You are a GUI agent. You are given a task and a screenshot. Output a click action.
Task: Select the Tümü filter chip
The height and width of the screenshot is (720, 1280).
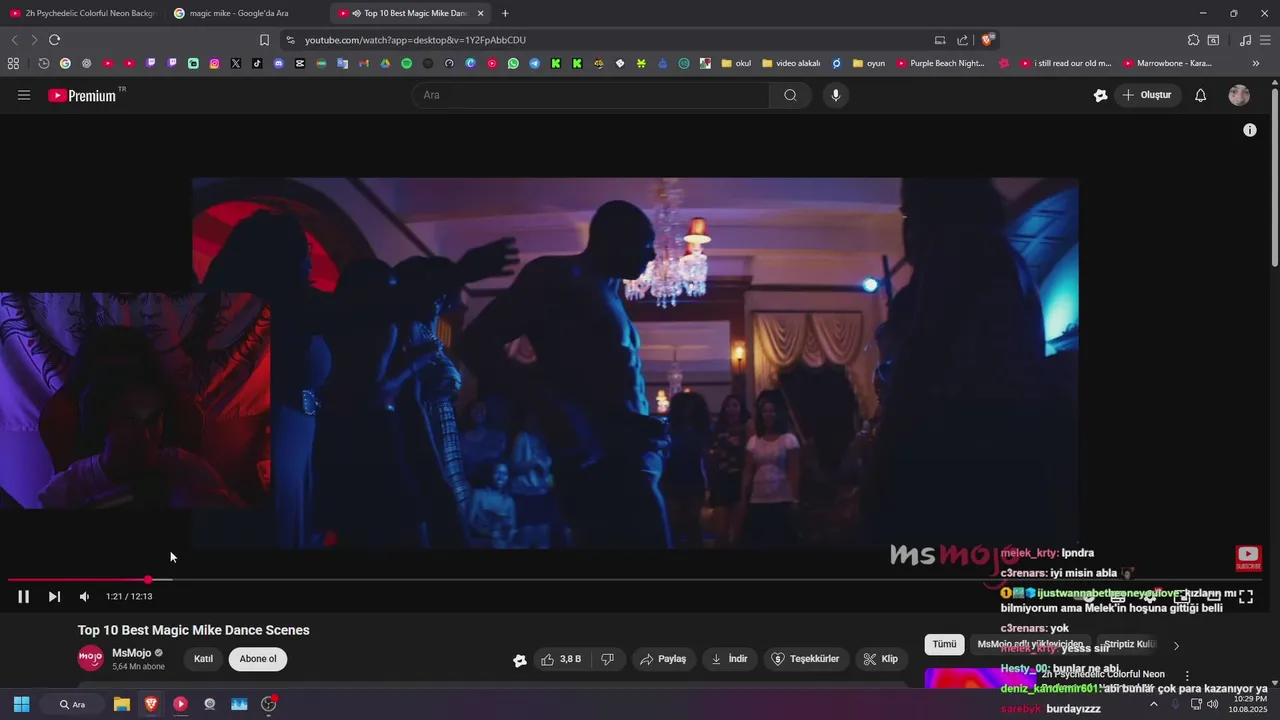coord(944,645)
